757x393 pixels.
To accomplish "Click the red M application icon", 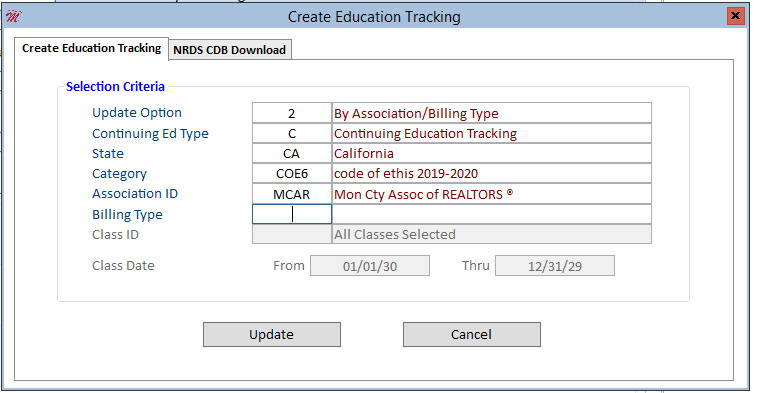I will point(13,17).
